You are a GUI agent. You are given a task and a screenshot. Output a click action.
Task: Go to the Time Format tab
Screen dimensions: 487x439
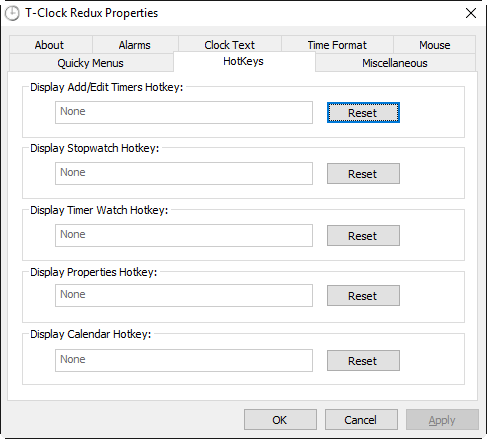pyautogui.click(x=337, y=45)
